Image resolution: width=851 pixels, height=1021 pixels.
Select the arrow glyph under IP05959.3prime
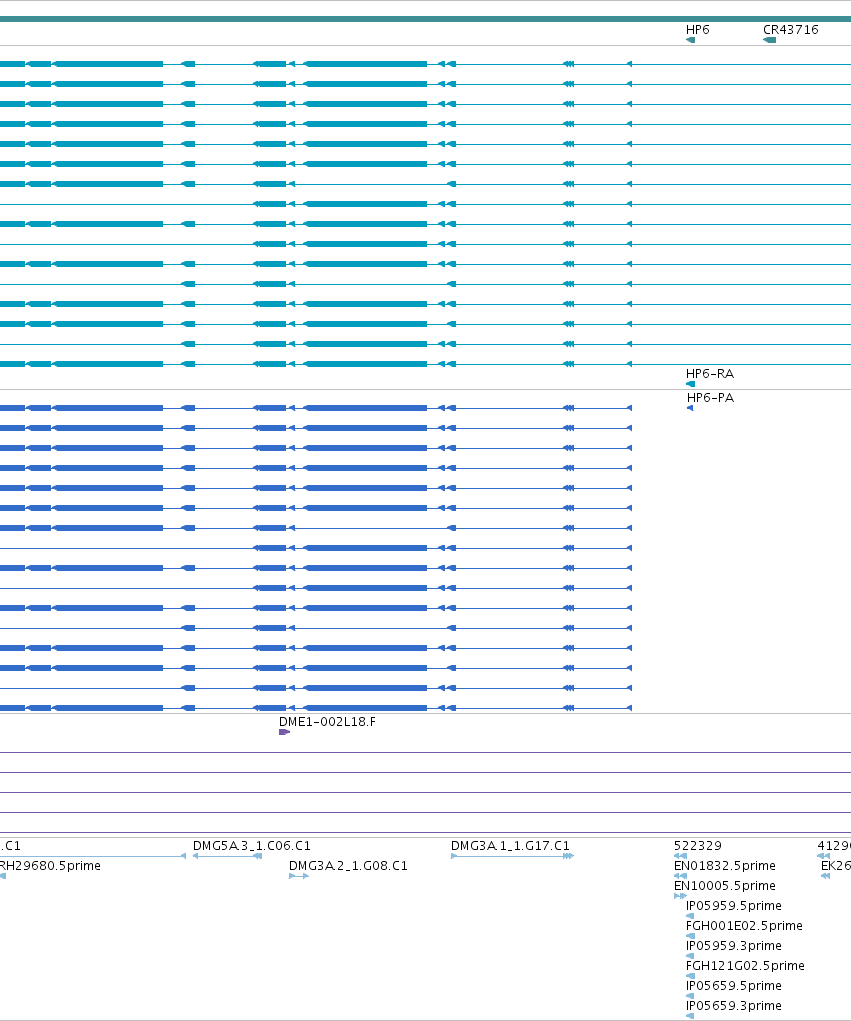point(690,956)
